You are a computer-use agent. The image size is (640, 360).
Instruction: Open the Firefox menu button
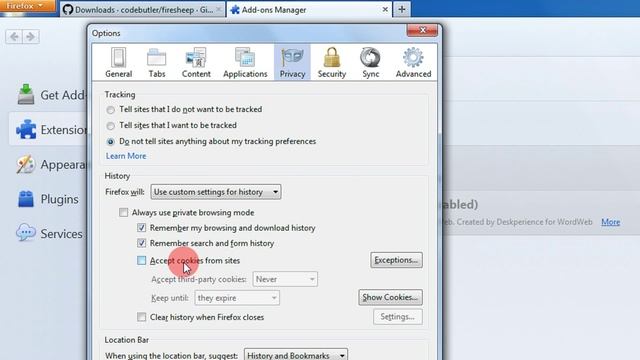click(x=28, y=6)
